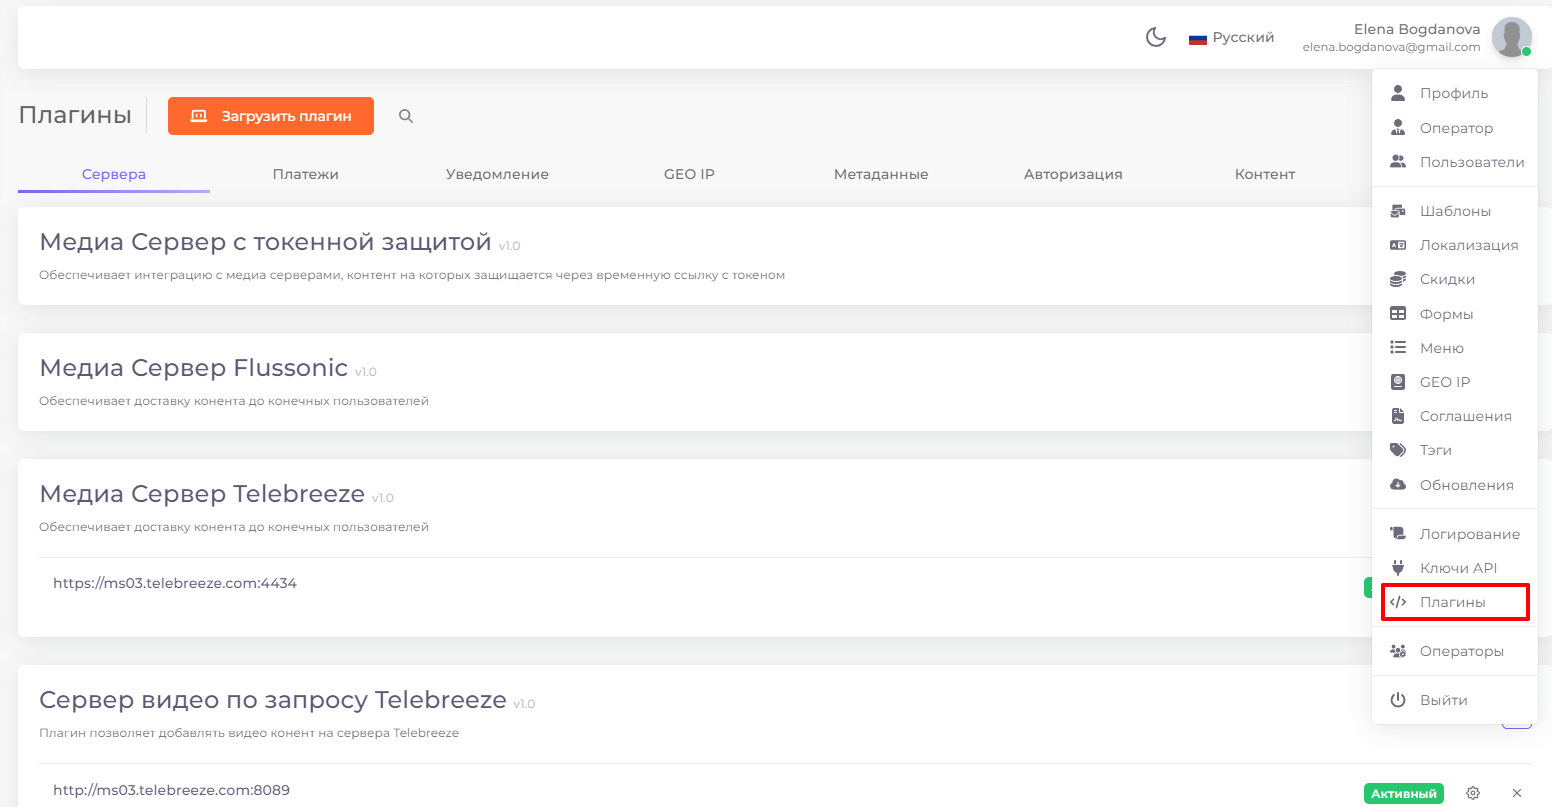
Task: Click the Локализация icon in menu
Action: 1398,245
